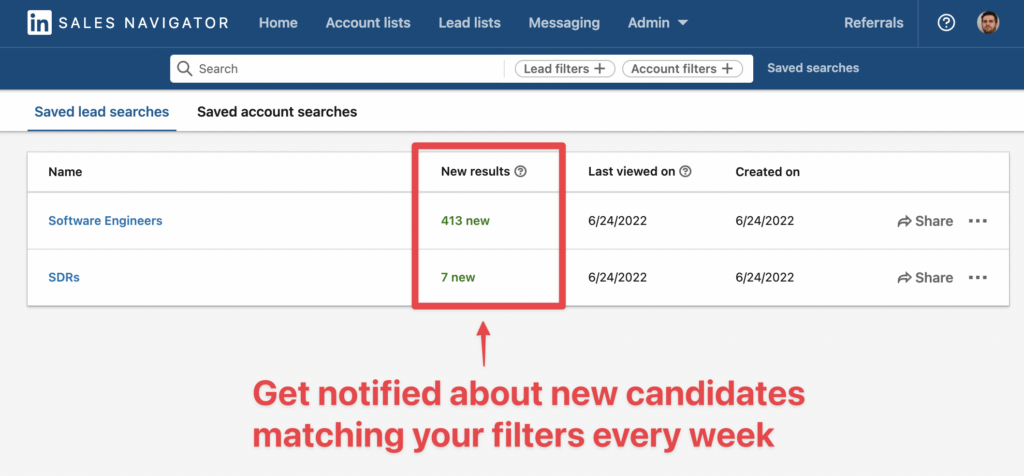1024x476 pixels.
Task: Click info icon next to Last viewed on
Action: coord(685,172)
